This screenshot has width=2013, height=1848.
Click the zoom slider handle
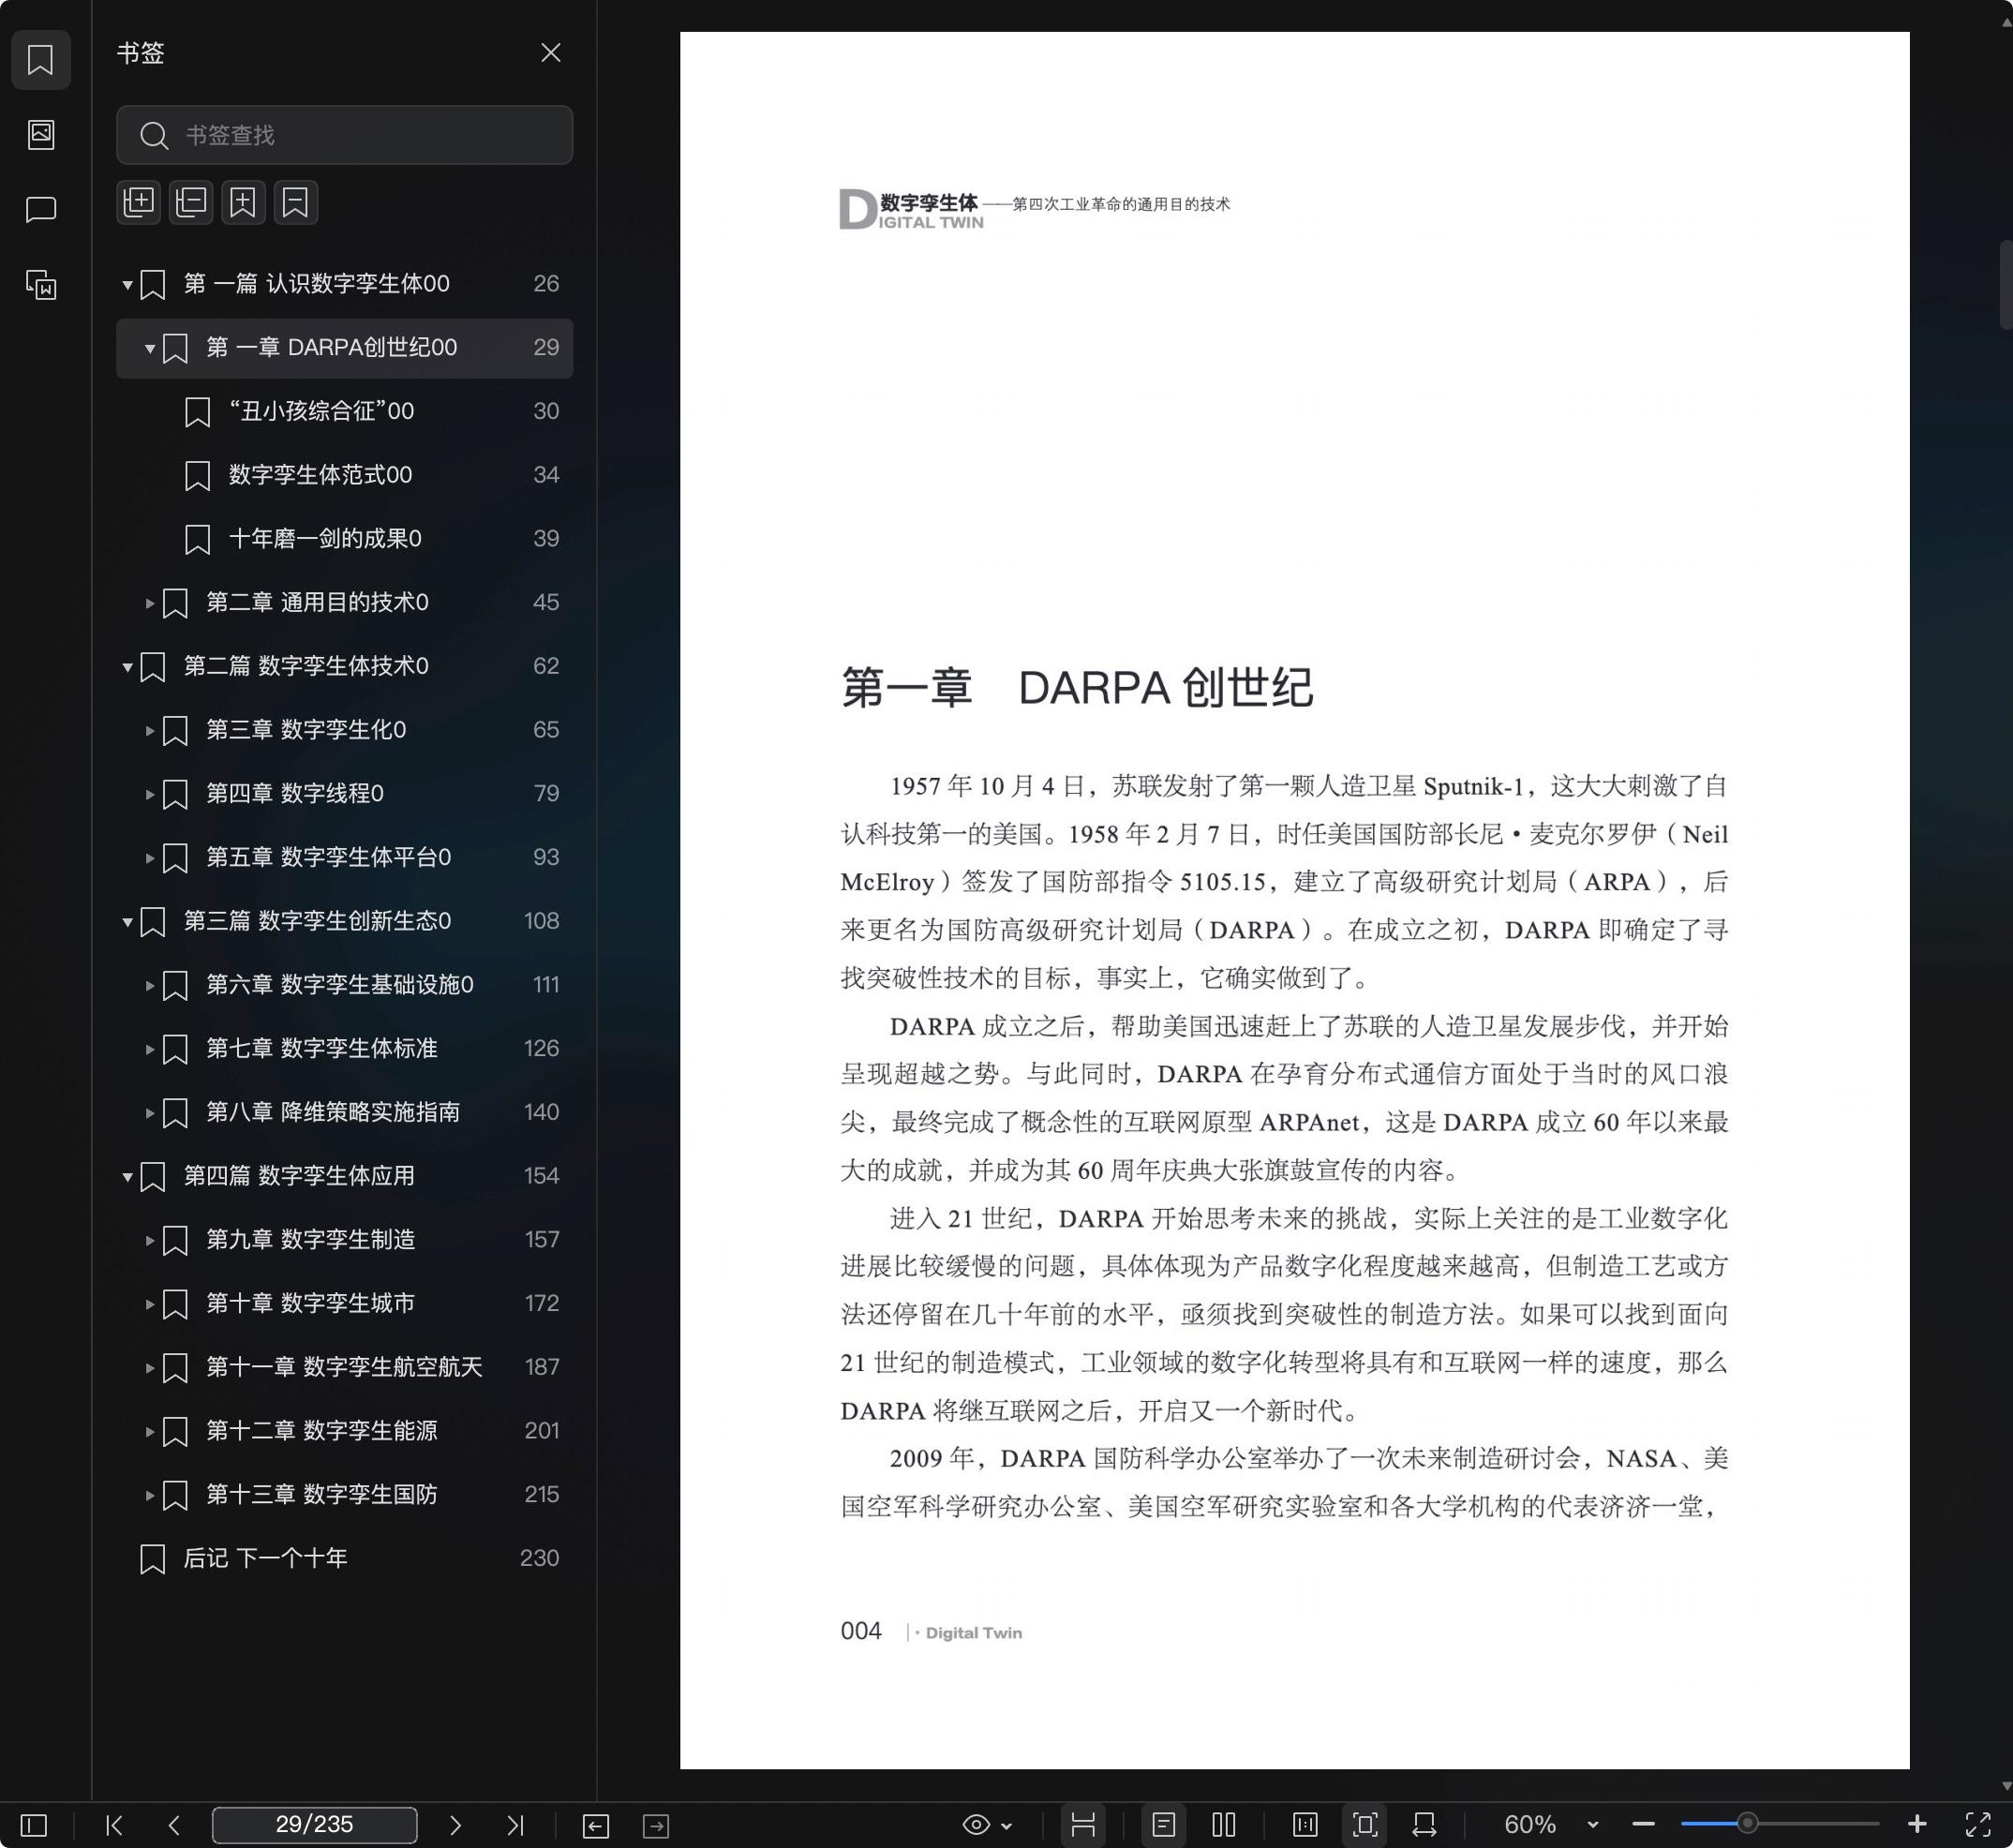point(1747,1824)
